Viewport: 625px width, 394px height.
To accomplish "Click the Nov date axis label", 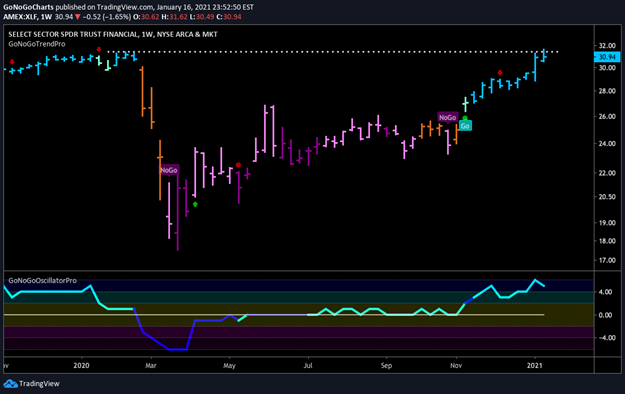I will [x=456, y=365].
